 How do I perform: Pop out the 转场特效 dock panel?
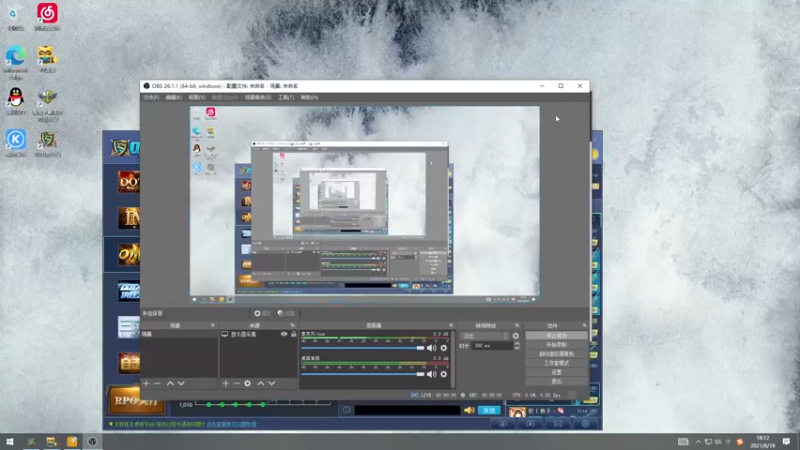[x=517, y=325]
